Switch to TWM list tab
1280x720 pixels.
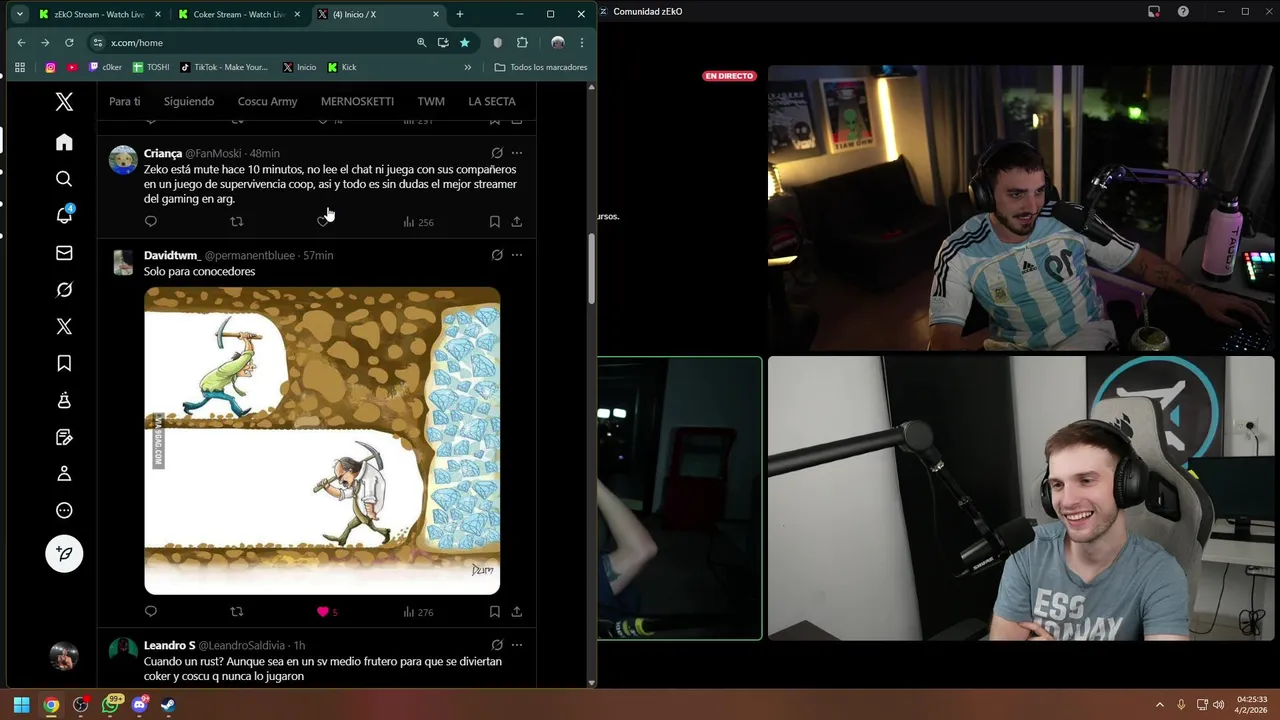[431, 101]
